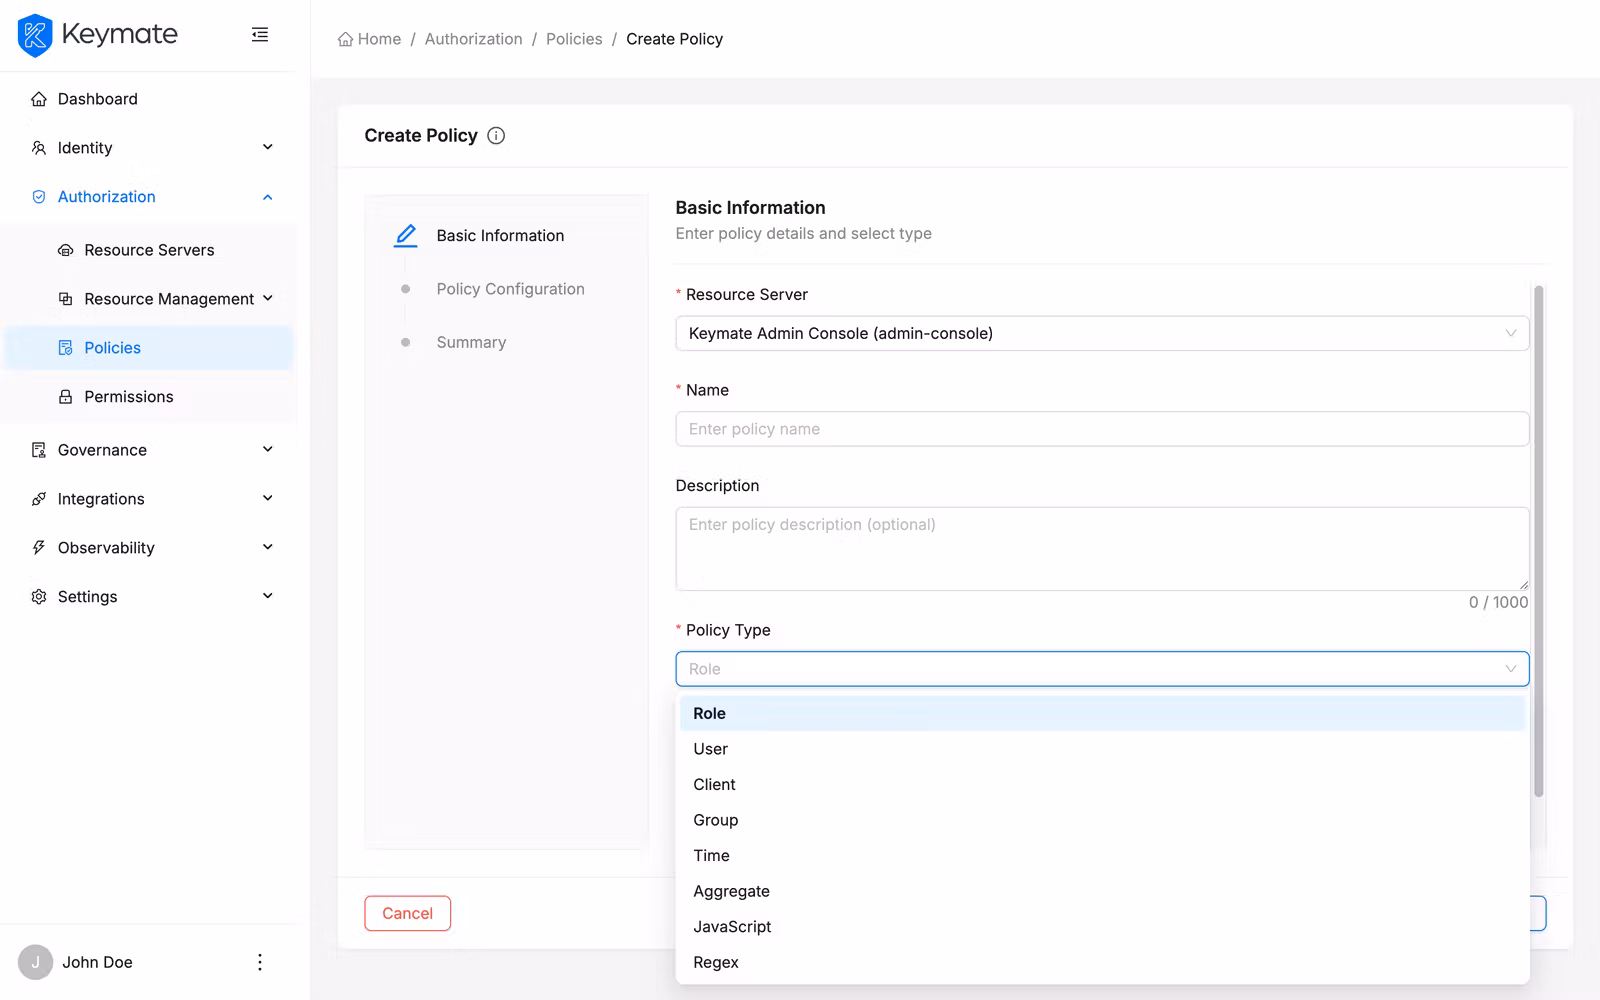Switch to the Summary step

[471, 341]
